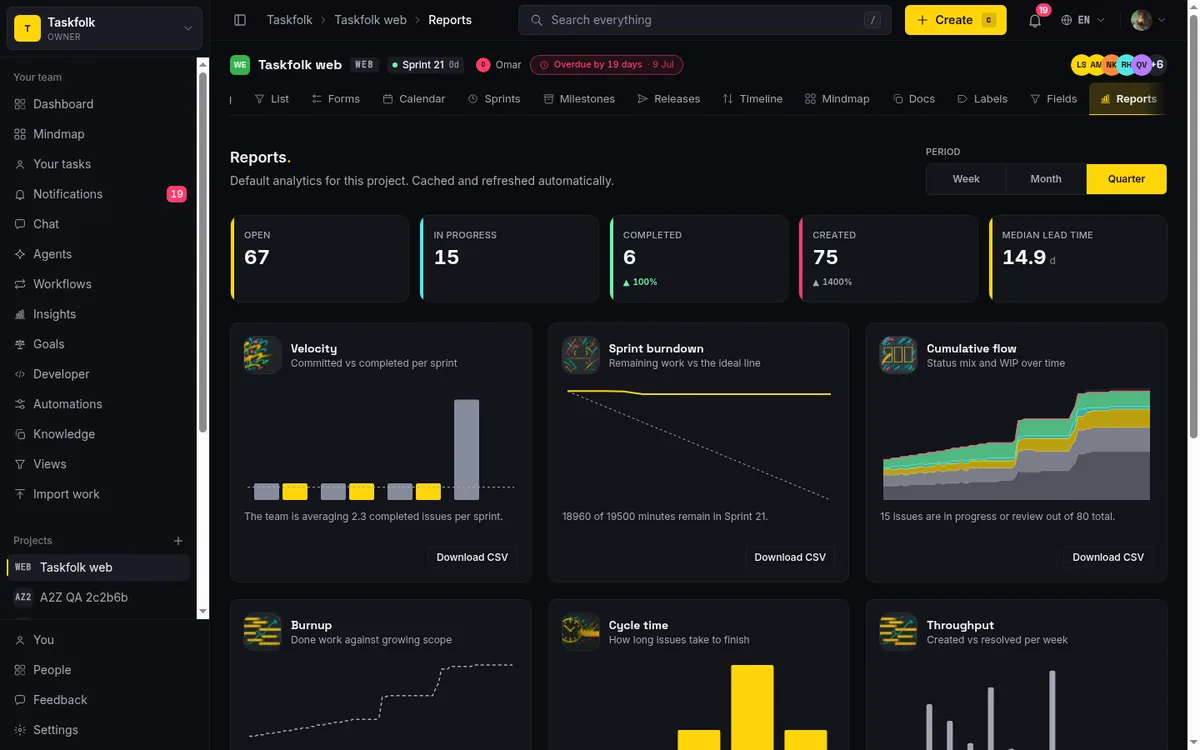This screenshot has width=1200, height=750.
Task: Open the A2Z QA 2c2b6b project
Action: pos(98,597)
